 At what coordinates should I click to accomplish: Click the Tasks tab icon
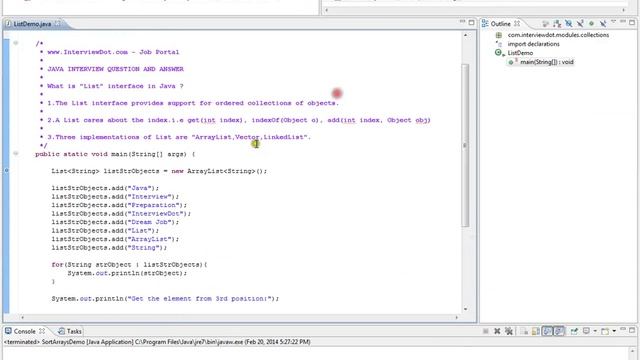coord(61,331)
